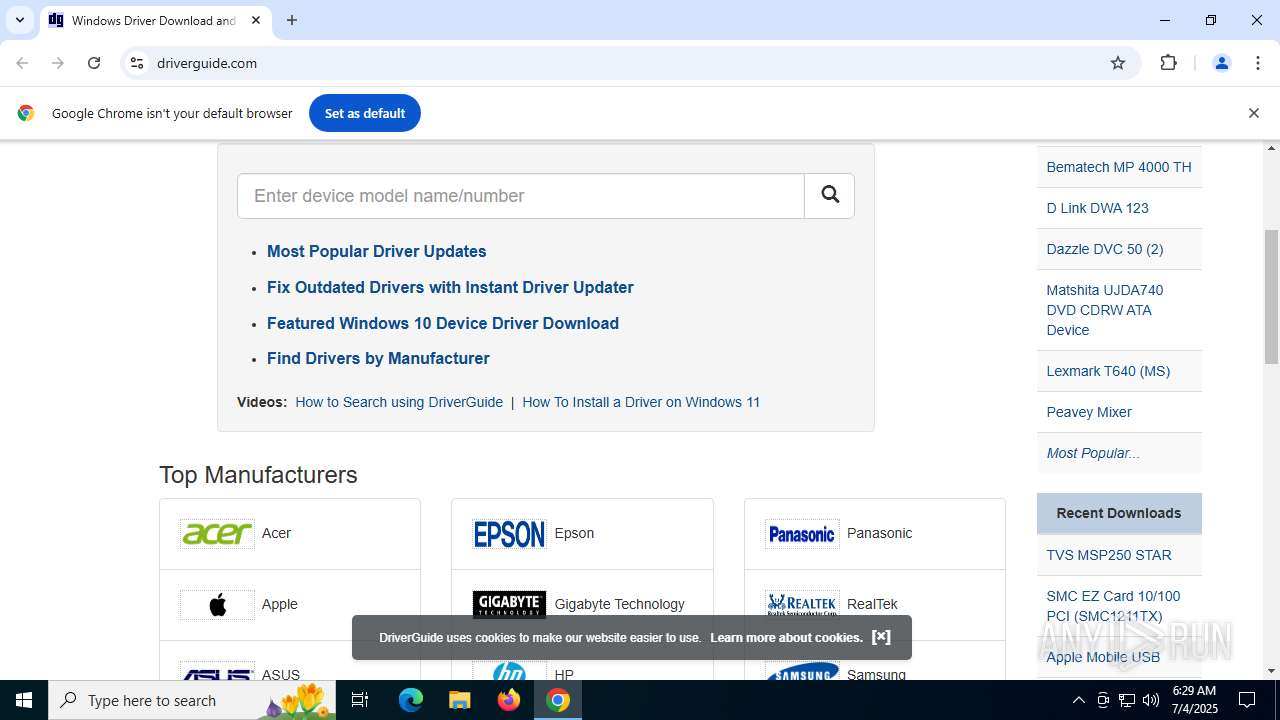This screenshot has width=1280, height=720.
Task: Open File Explorer from the taskbar
Action: pos(459,700)
